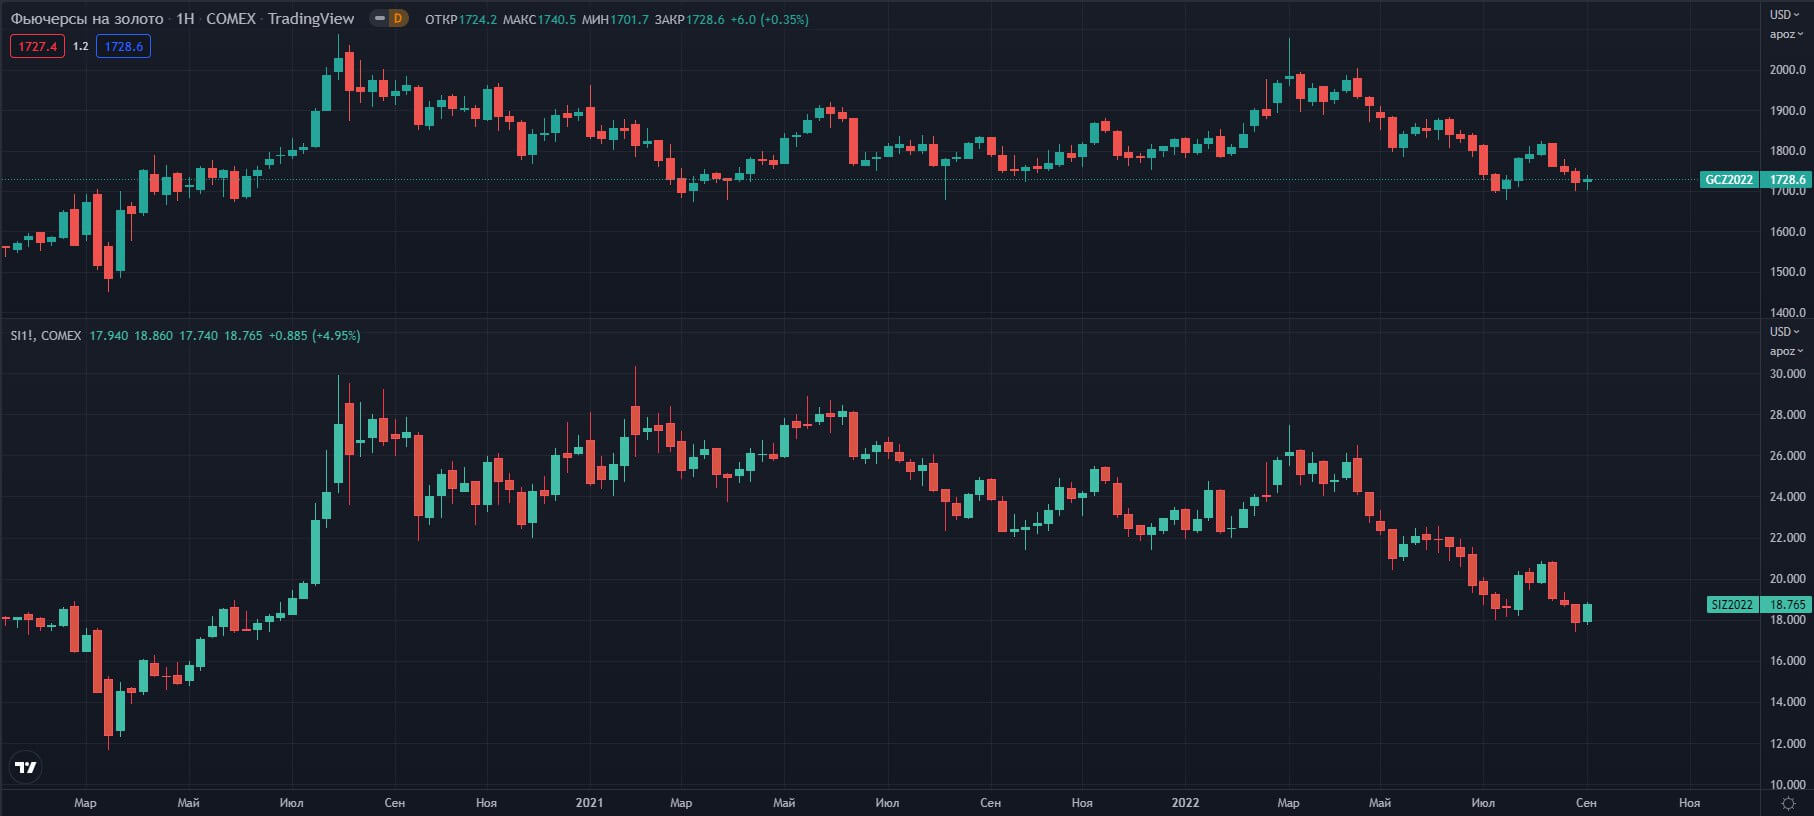1814x816 pixels.
Task: Click the 2000.0 level on gold price scale
Action: click(x=1787, y=70)
